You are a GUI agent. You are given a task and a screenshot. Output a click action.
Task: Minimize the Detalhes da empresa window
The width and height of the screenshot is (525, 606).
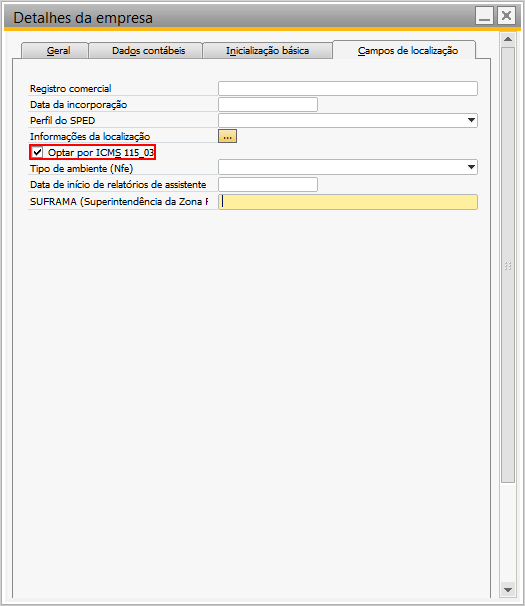[484, 16]
